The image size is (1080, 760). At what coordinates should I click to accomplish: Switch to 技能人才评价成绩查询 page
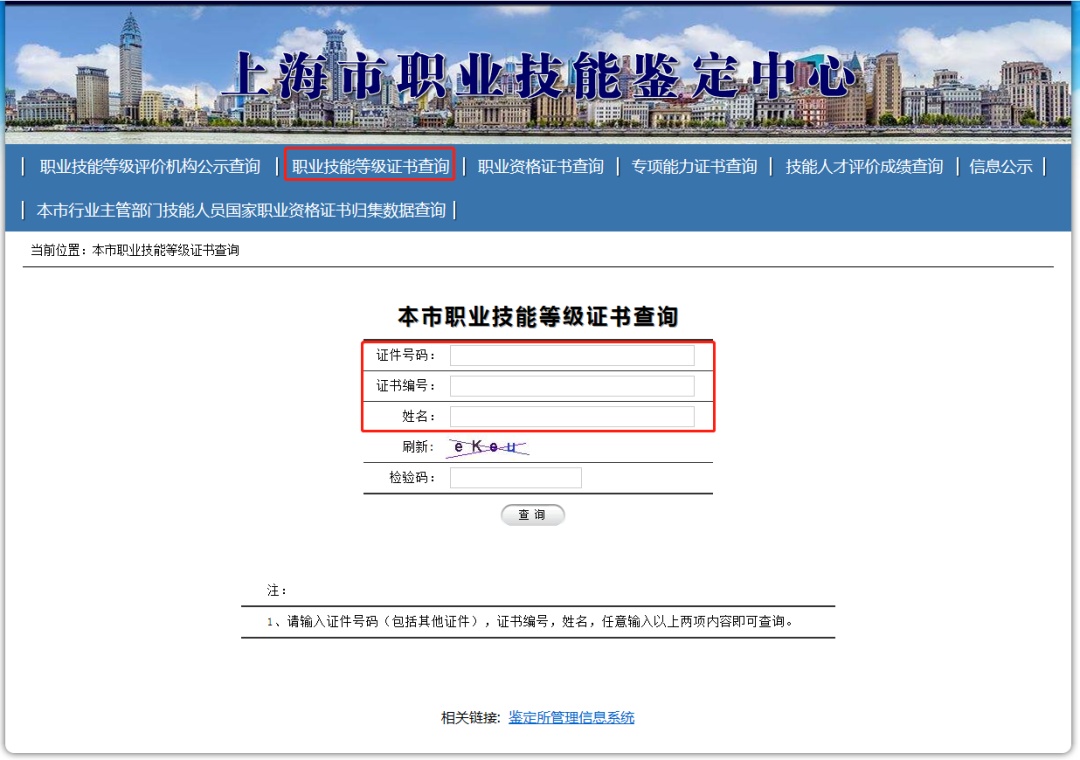(x=864, y=167)
